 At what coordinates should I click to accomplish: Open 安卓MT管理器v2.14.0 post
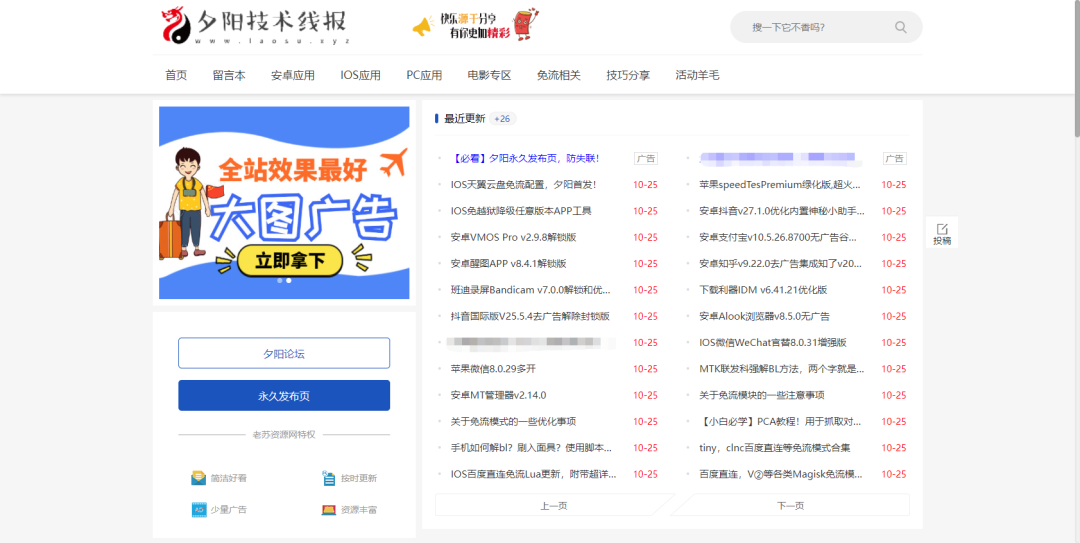click(499, 395)
